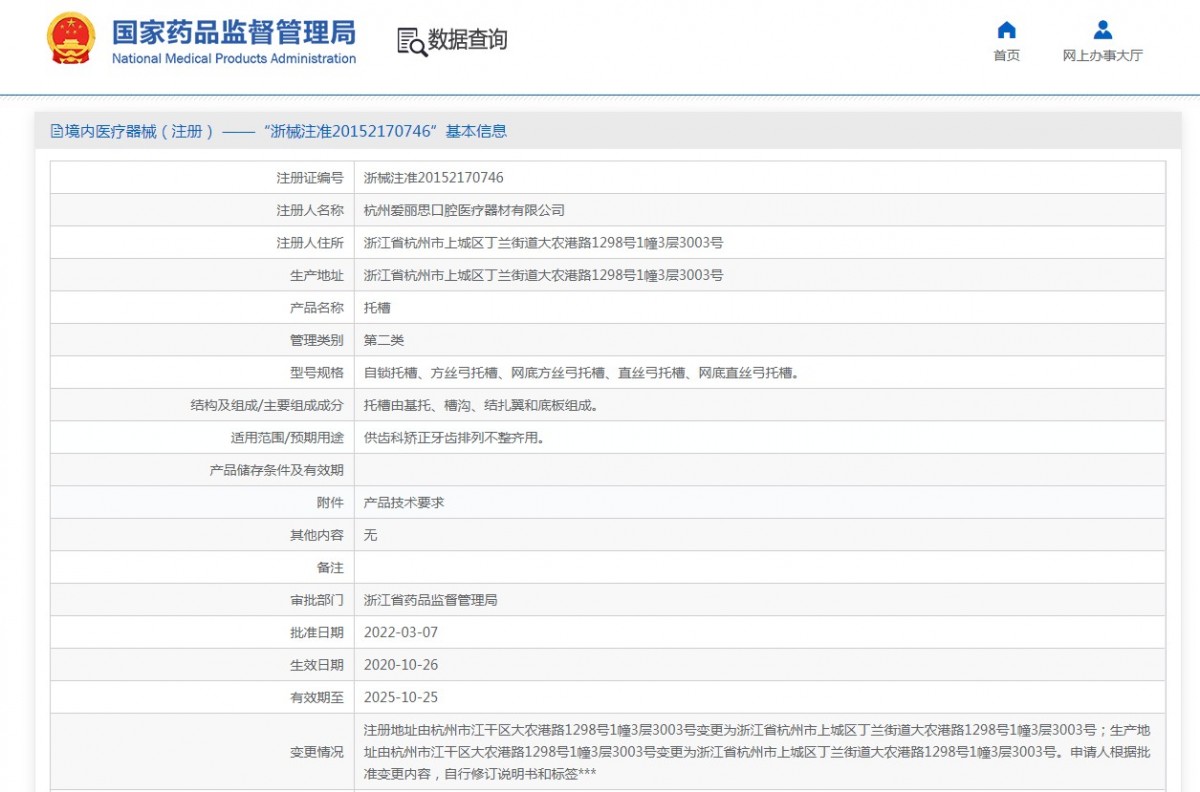Select 供齿科矫正牙齿排列不整齐用 text
1200x792 pixels.
coord(454,438)
